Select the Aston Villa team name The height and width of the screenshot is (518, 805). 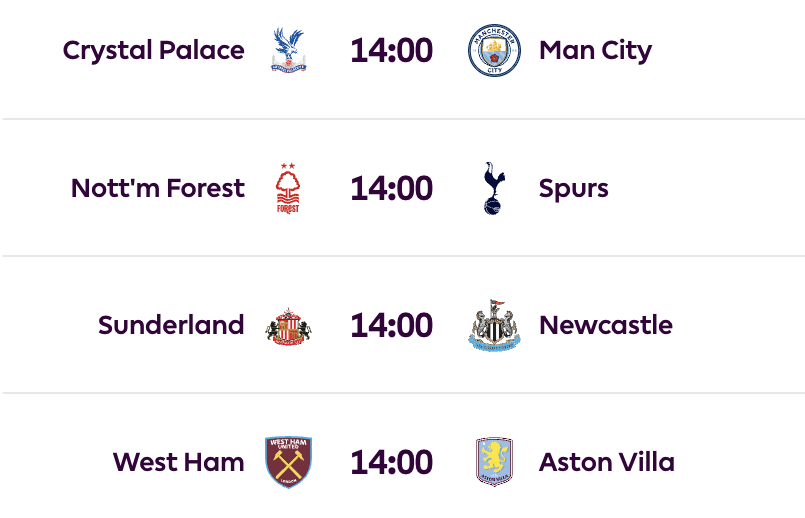pyautogui.click(x=606, y=462)
